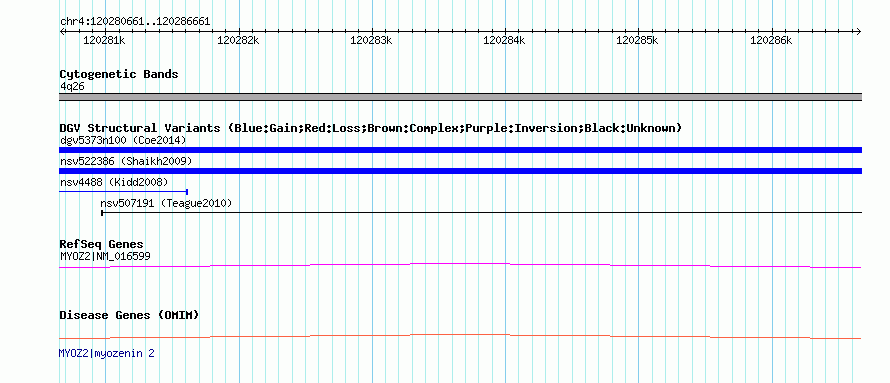The image size is (890, 383).
Task: Click the blue nsv522386 gain bar
Action: tap(460, 171)
